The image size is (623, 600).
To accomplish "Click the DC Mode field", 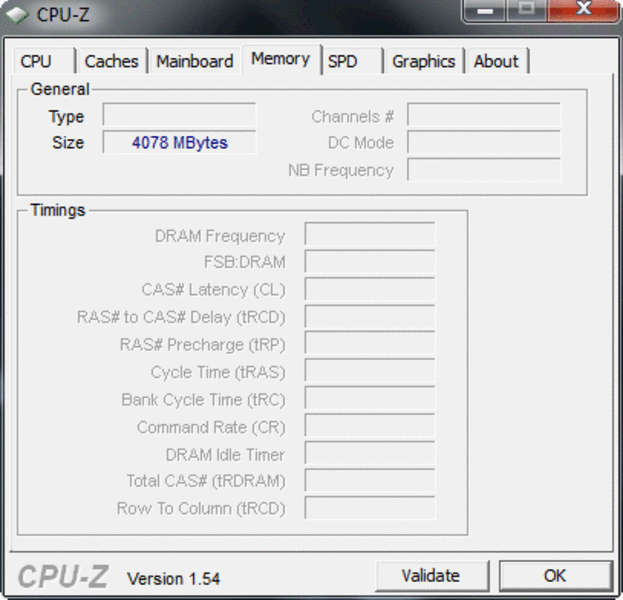I will [x=484, y=142].
